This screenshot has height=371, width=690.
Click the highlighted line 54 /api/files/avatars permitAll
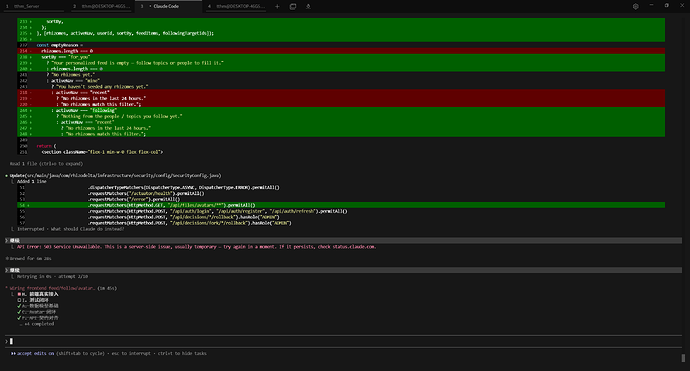[341, 205]
